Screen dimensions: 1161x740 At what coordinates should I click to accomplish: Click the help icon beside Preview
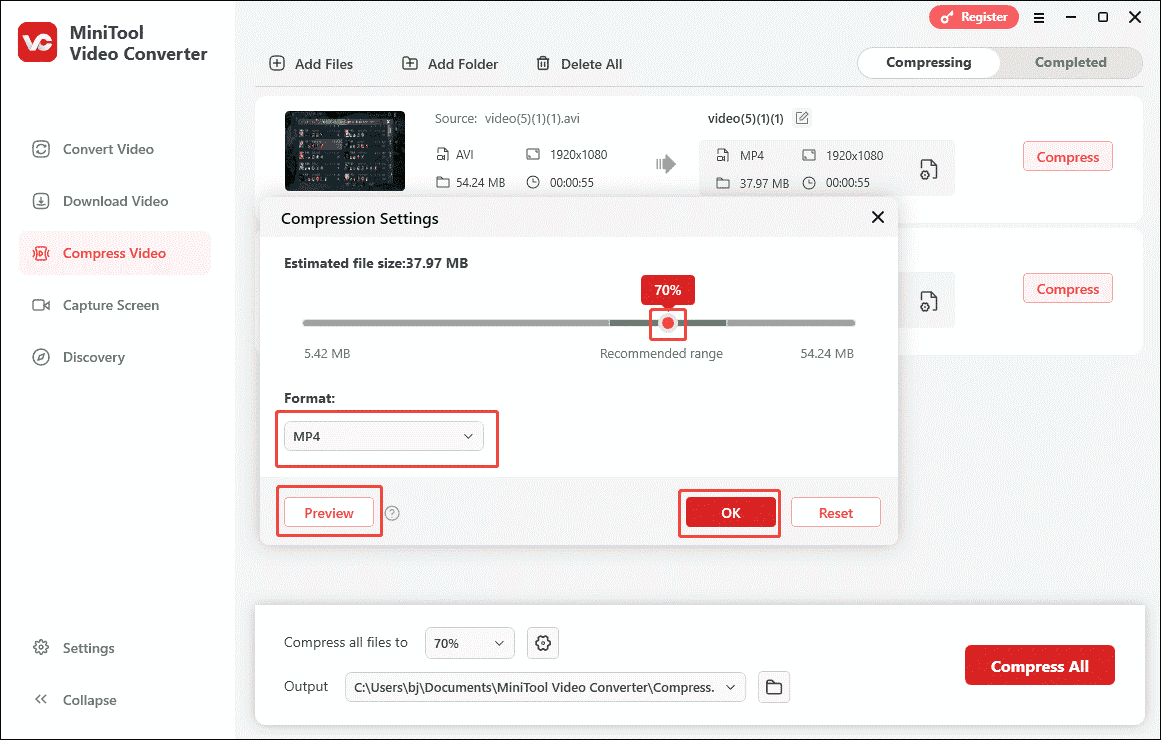point(392,513)
